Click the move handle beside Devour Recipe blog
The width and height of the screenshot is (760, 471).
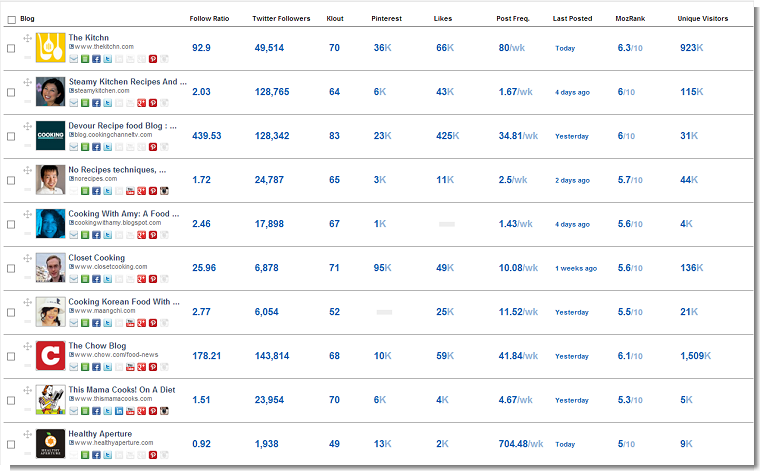click(x=28, y=126)
